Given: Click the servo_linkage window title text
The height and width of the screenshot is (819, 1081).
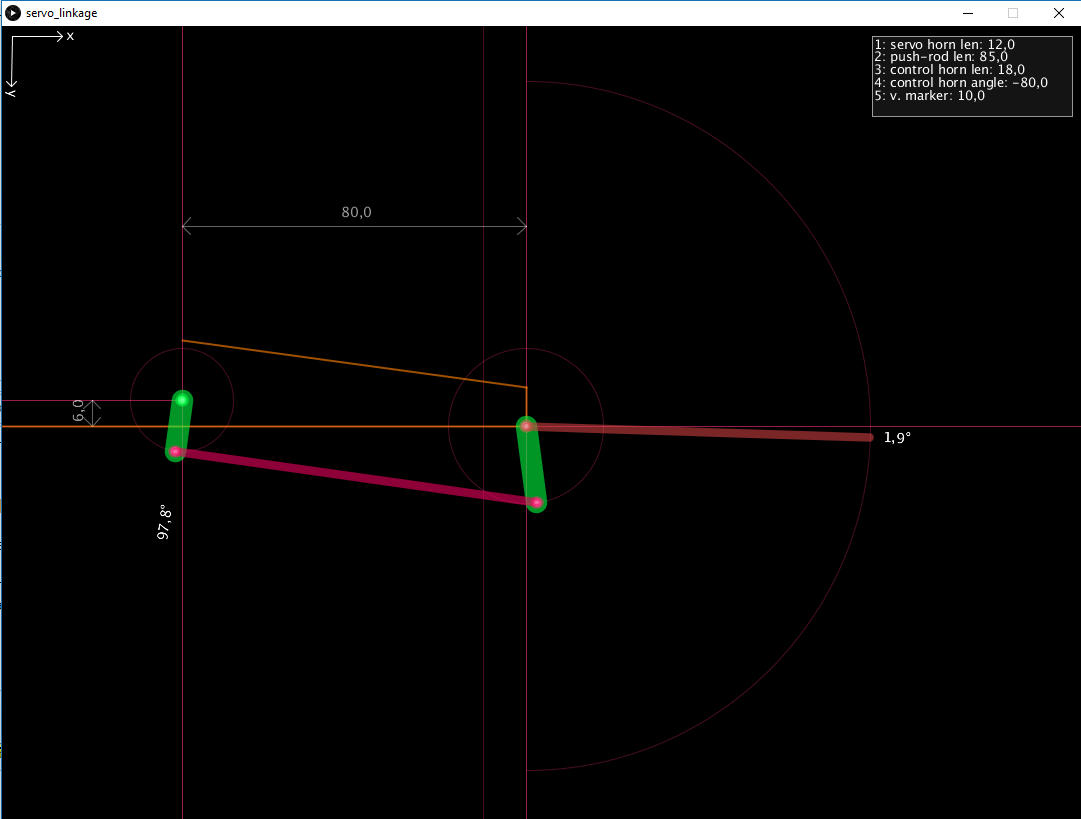Looking at the screenshot, I should (61, 13).
